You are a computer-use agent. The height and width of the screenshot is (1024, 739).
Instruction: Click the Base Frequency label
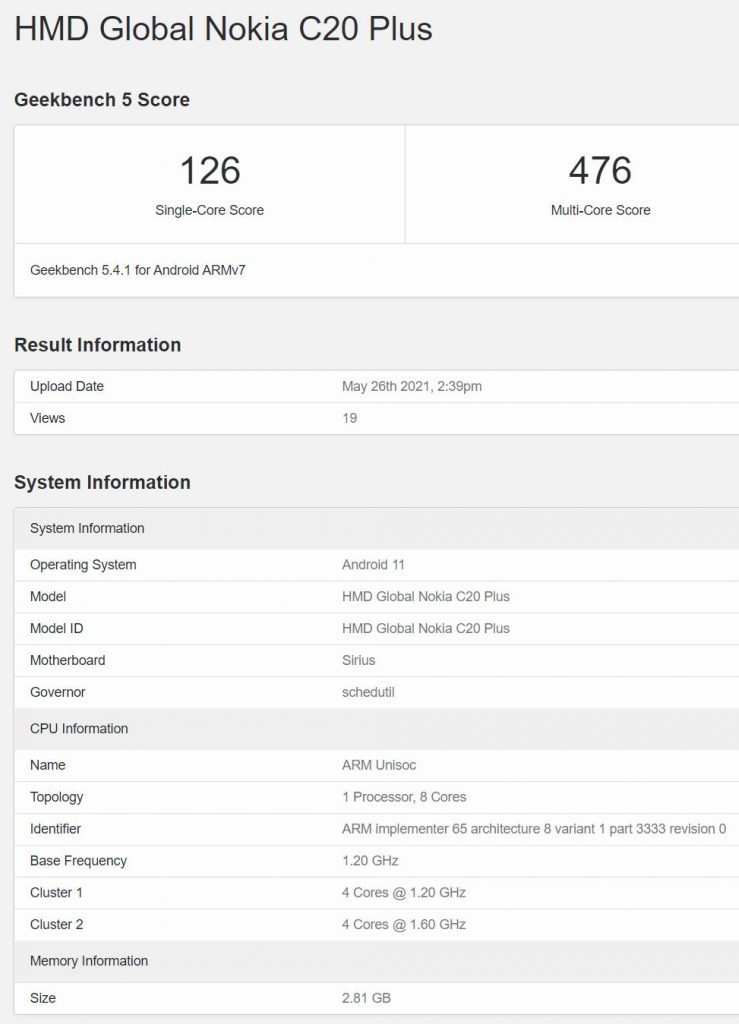78,861
